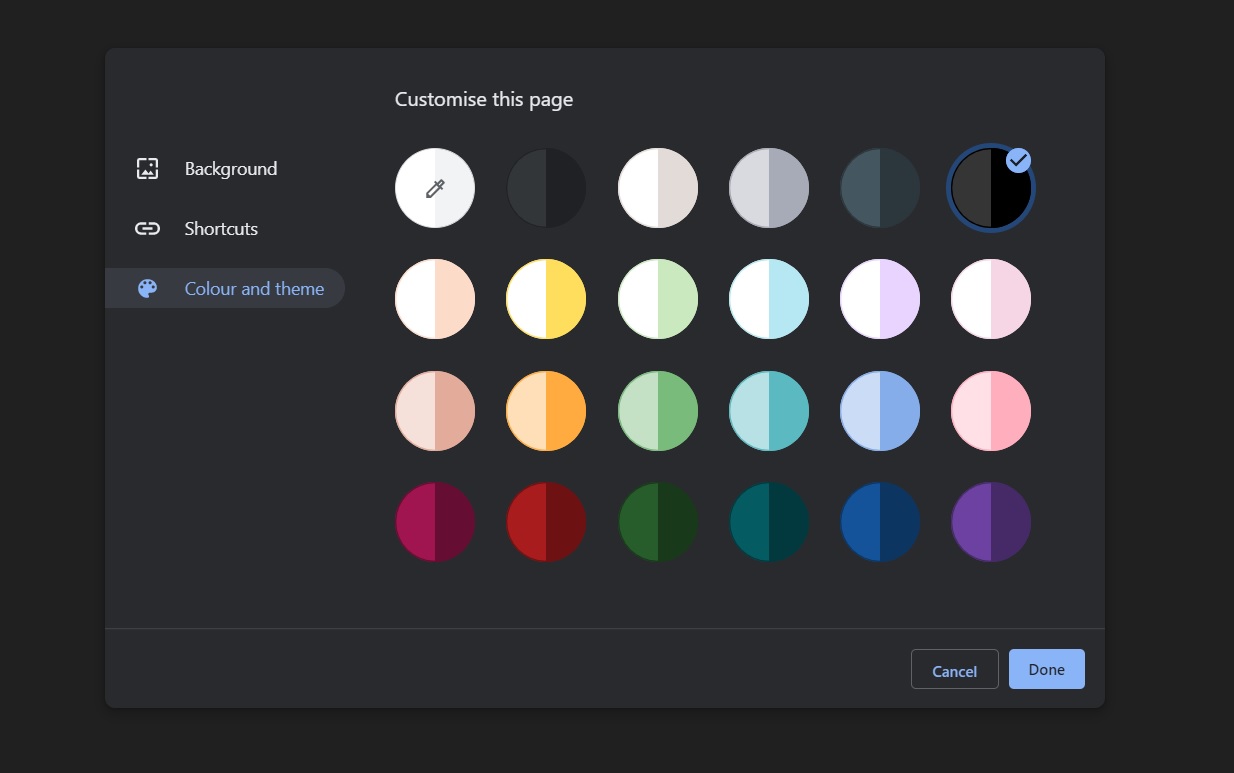Select the medium green colour swatch

pos(658,411)
